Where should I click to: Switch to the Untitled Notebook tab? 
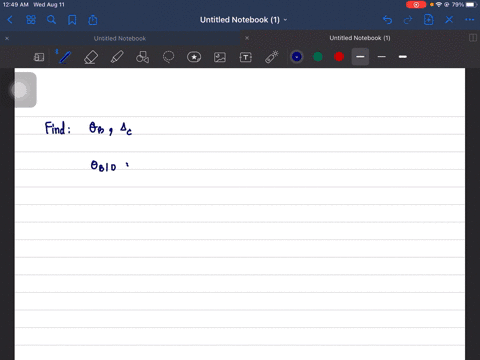point(120,38)
